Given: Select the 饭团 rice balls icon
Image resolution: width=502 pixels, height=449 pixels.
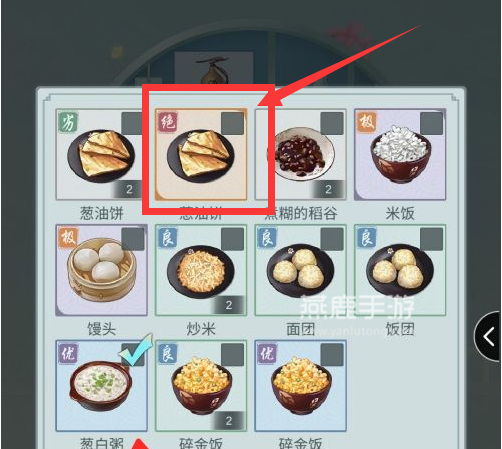Looking at the screenshot, I should coord(400,270).
